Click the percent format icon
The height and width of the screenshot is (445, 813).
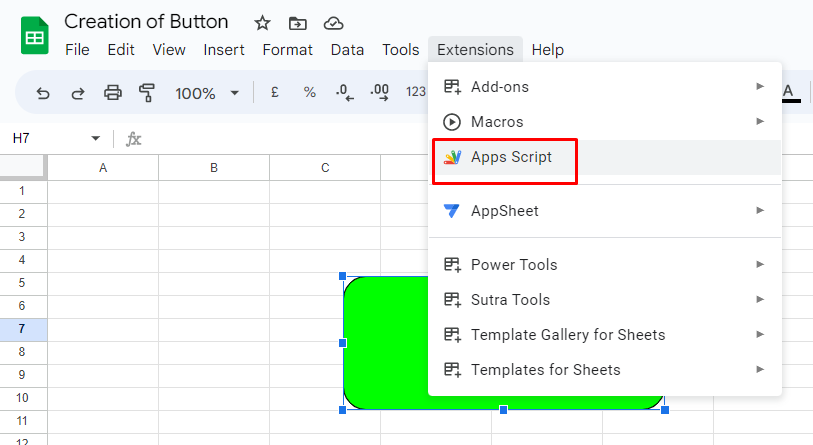click(310, 93)
